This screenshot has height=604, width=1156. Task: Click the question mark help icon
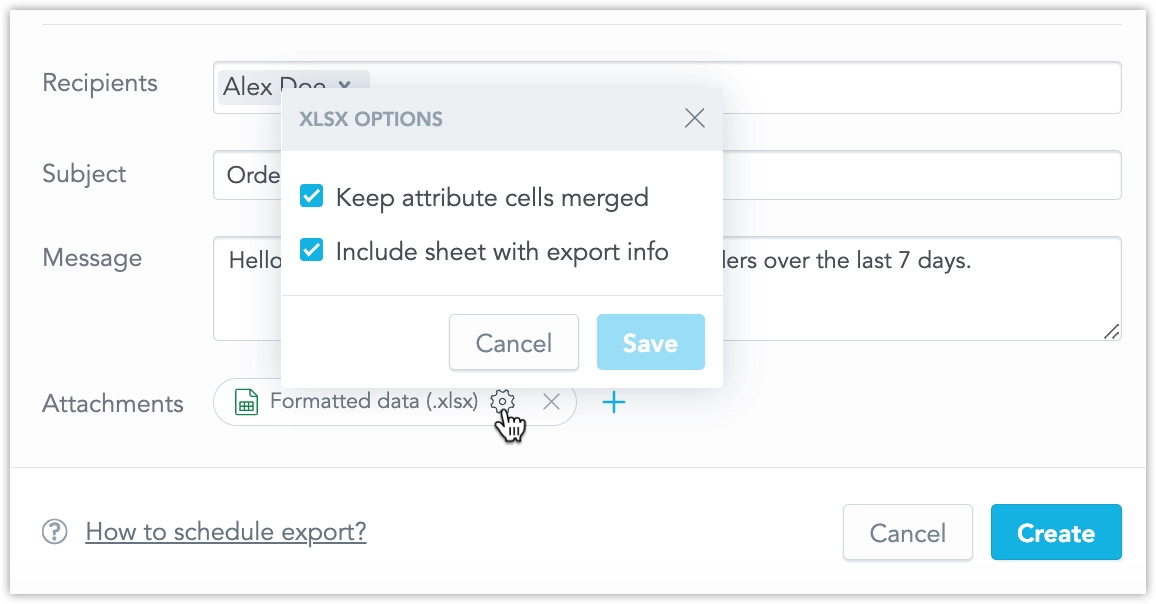click(x=52, y=531)
